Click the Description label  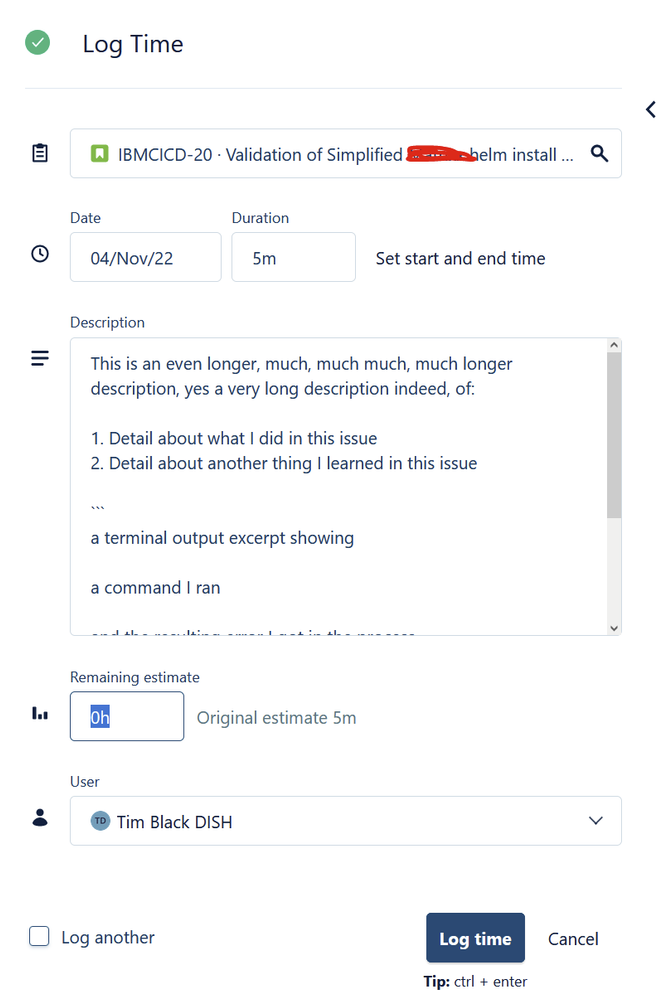[x=107, y=322]
